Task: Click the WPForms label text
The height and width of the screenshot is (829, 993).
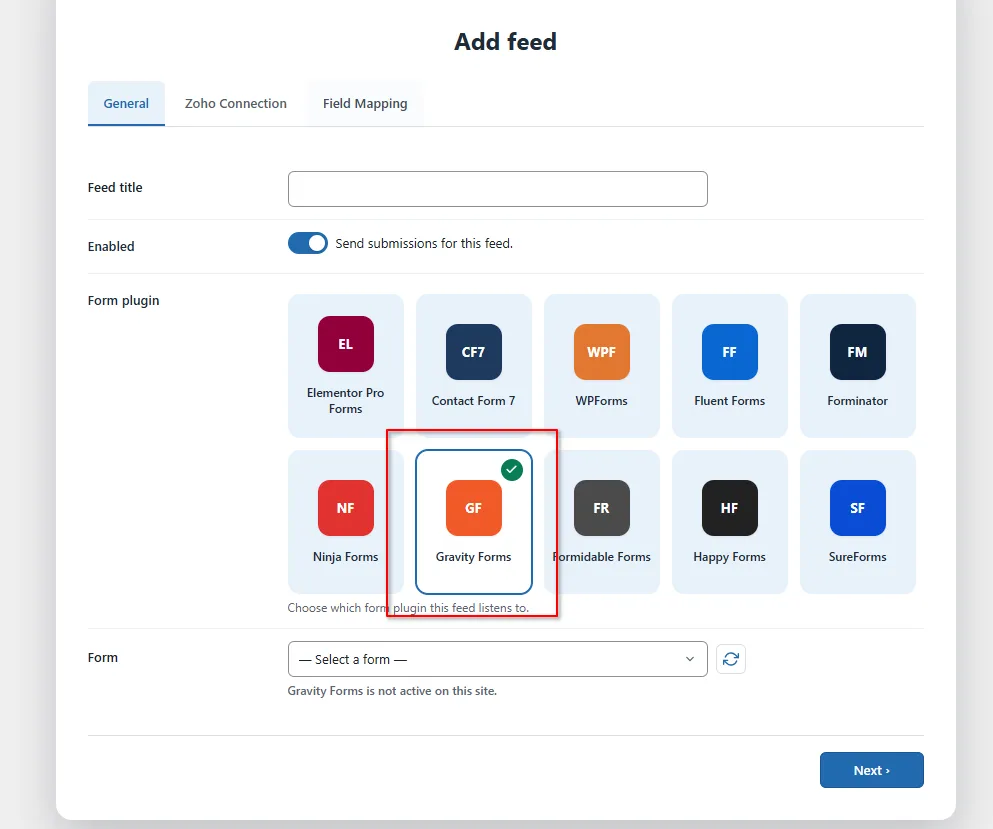Action: (x=602, y=401)
